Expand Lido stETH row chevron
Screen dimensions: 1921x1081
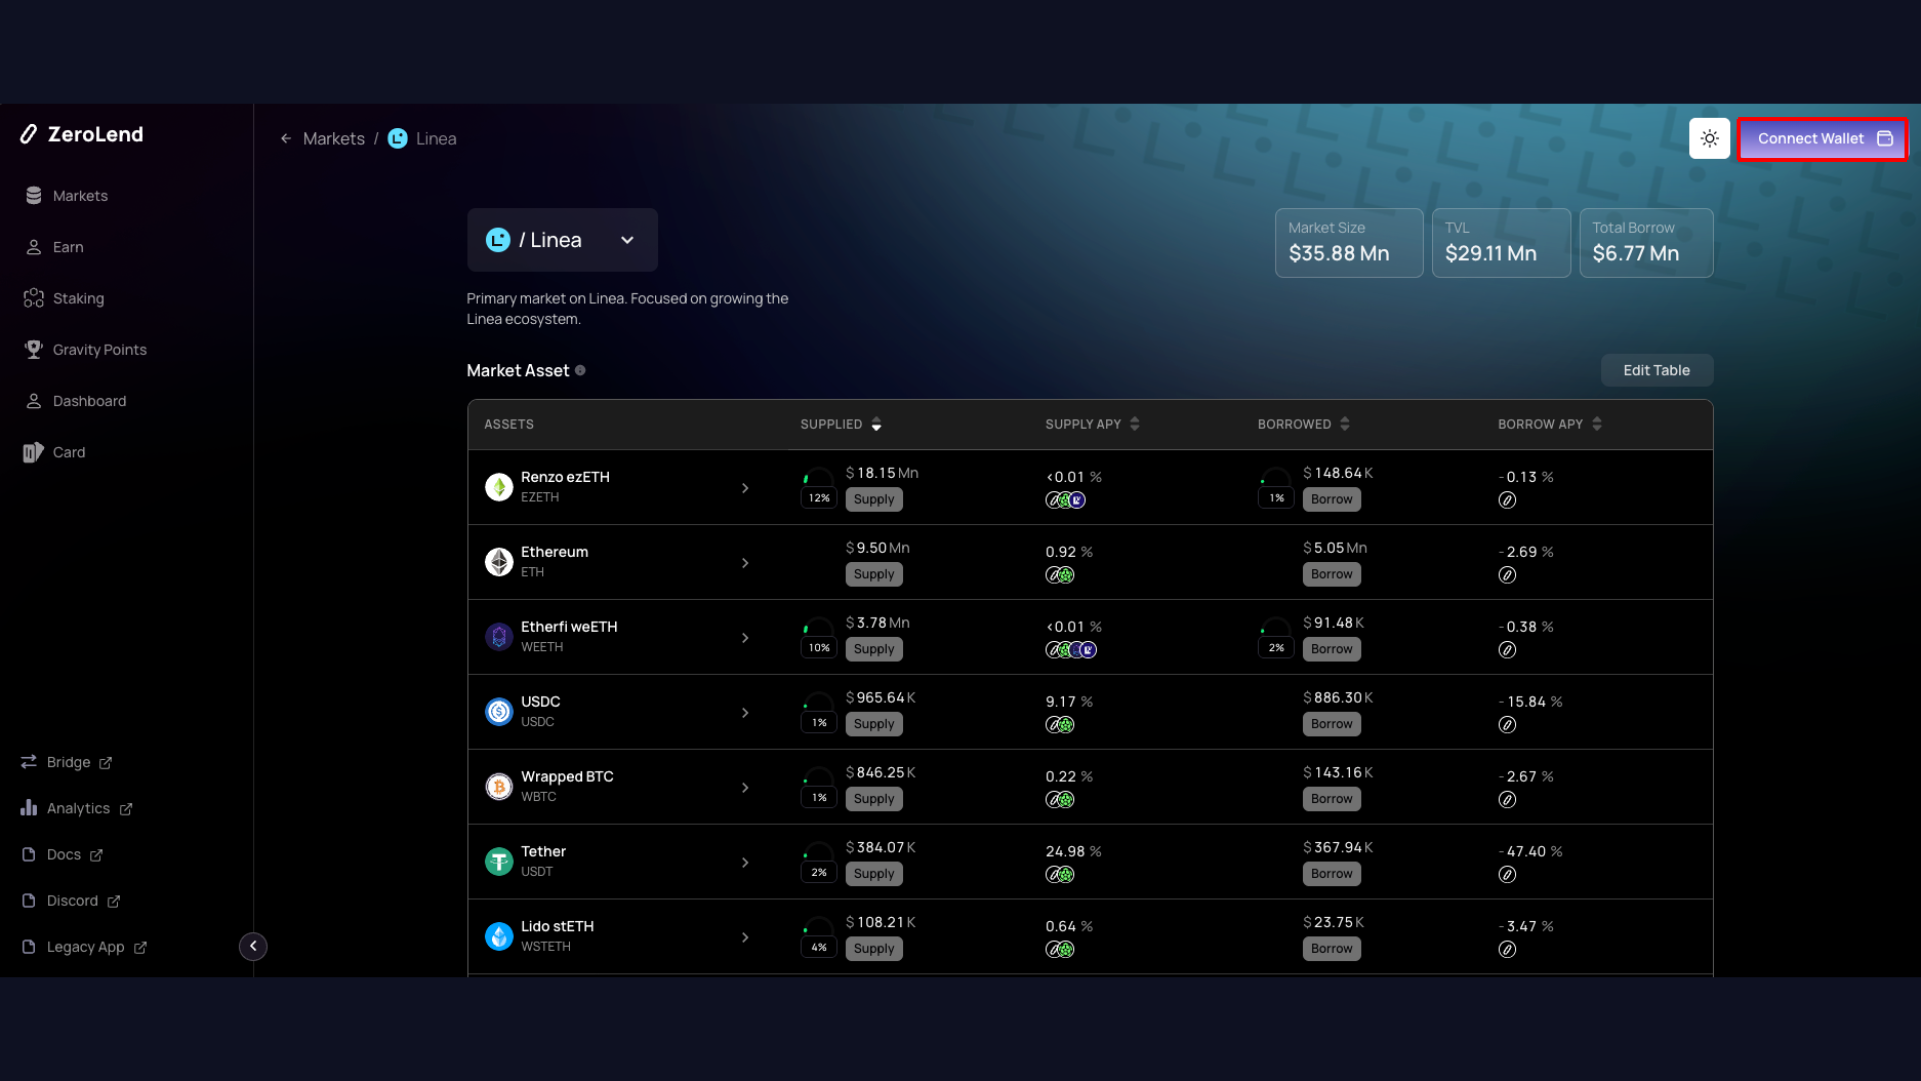[745, 937]
